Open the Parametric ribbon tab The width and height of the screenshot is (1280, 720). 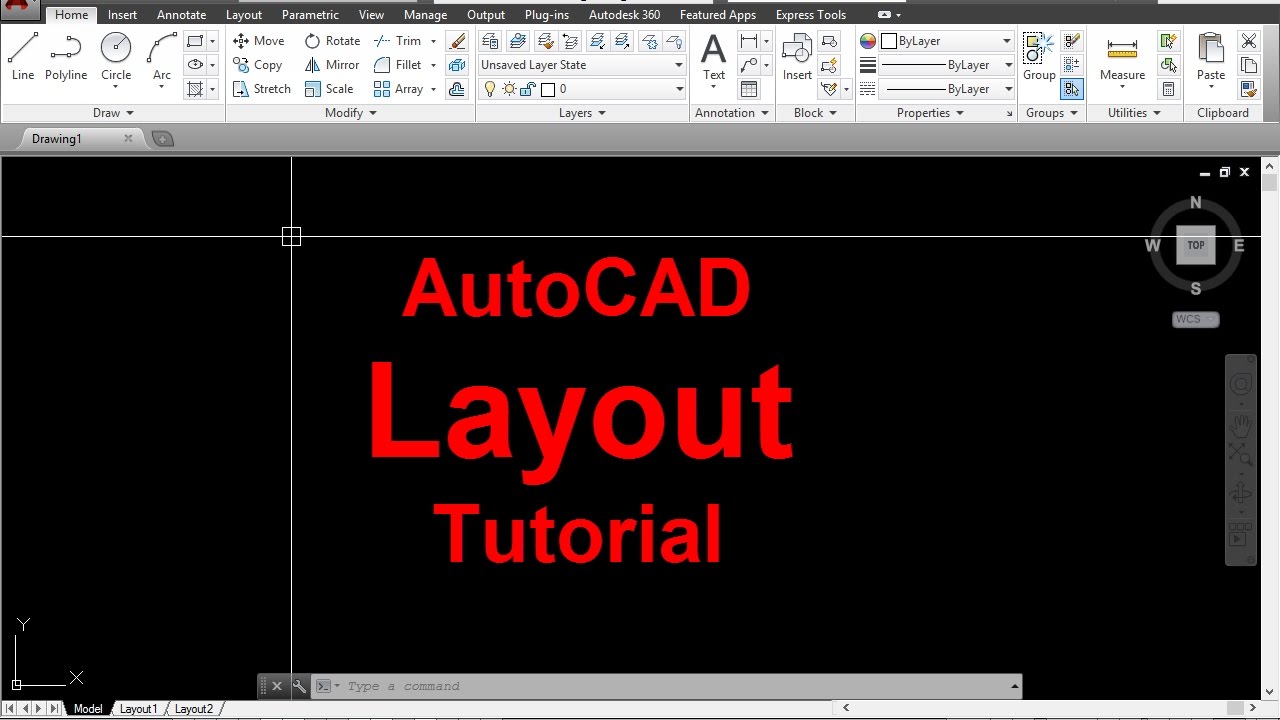click(310, 15)
